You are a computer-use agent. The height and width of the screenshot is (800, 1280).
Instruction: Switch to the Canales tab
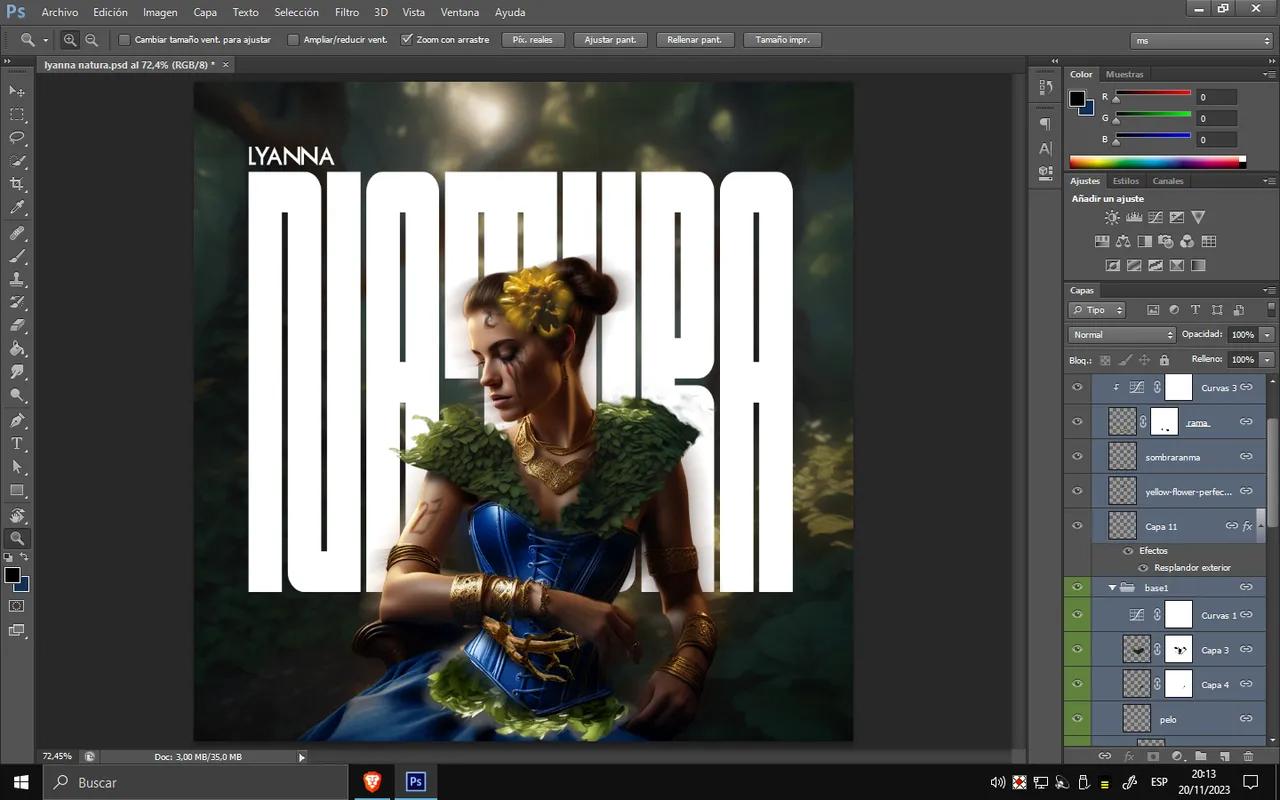click(1168, 181)
